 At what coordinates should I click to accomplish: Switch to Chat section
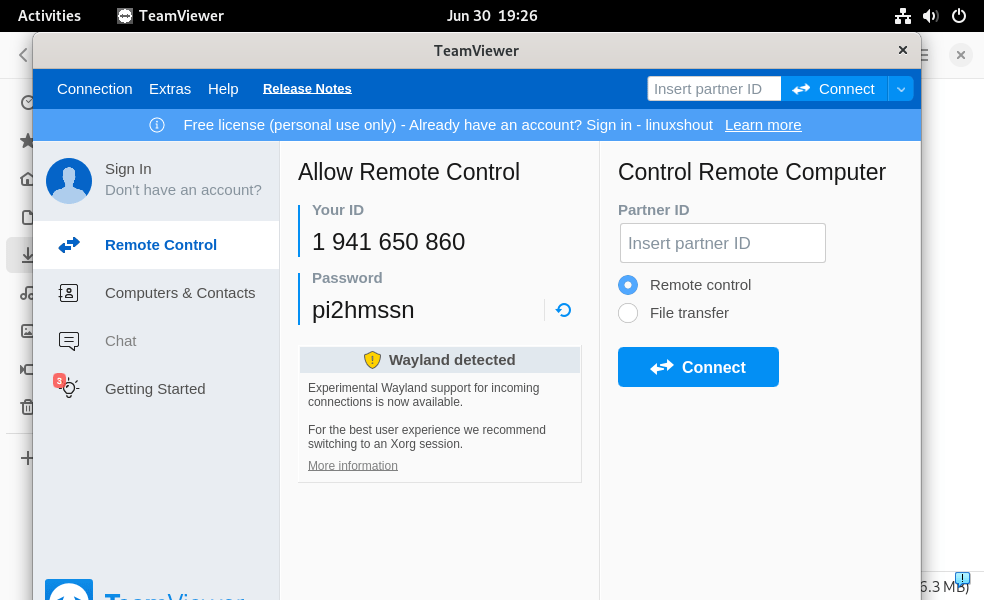[x=156, y=341]
